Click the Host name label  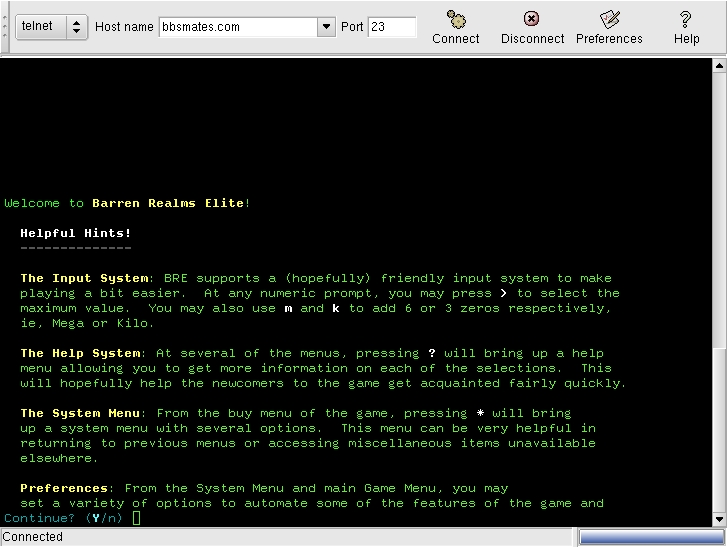pyautogui.click(x=124, y=27)
